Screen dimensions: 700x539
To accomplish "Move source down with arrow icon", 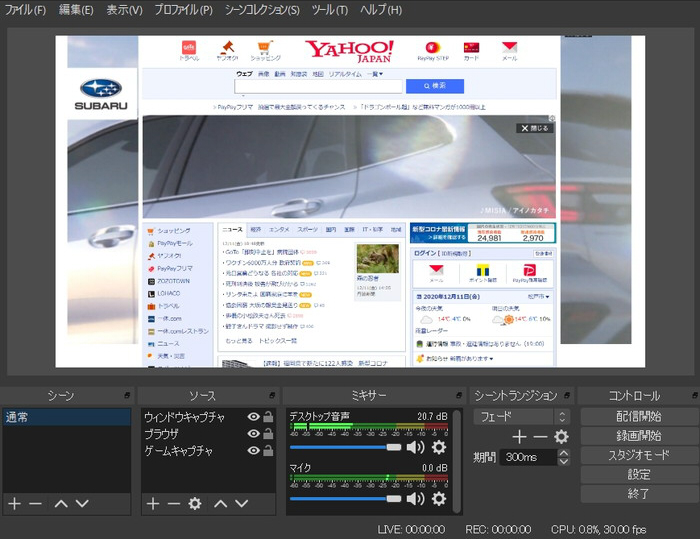I will click(x=242, y=504).
